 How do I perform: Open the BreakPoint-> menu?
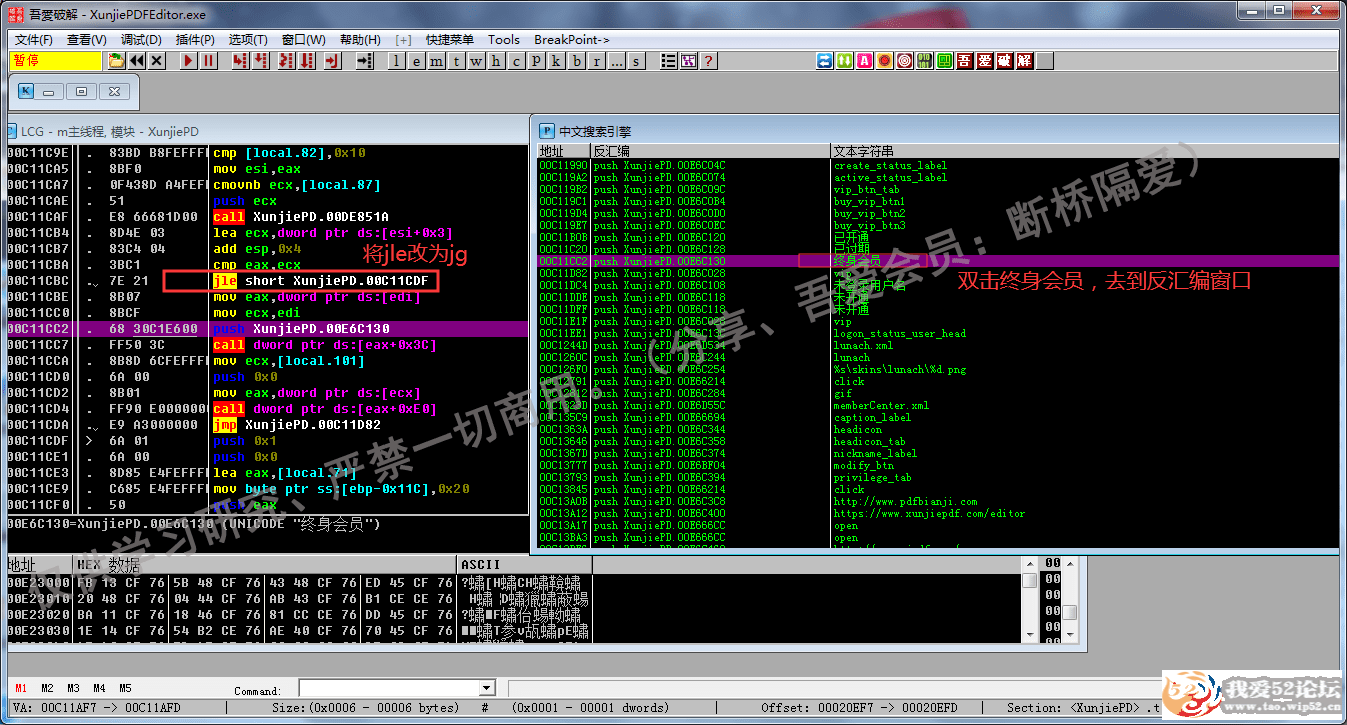[x=572, y=40]
